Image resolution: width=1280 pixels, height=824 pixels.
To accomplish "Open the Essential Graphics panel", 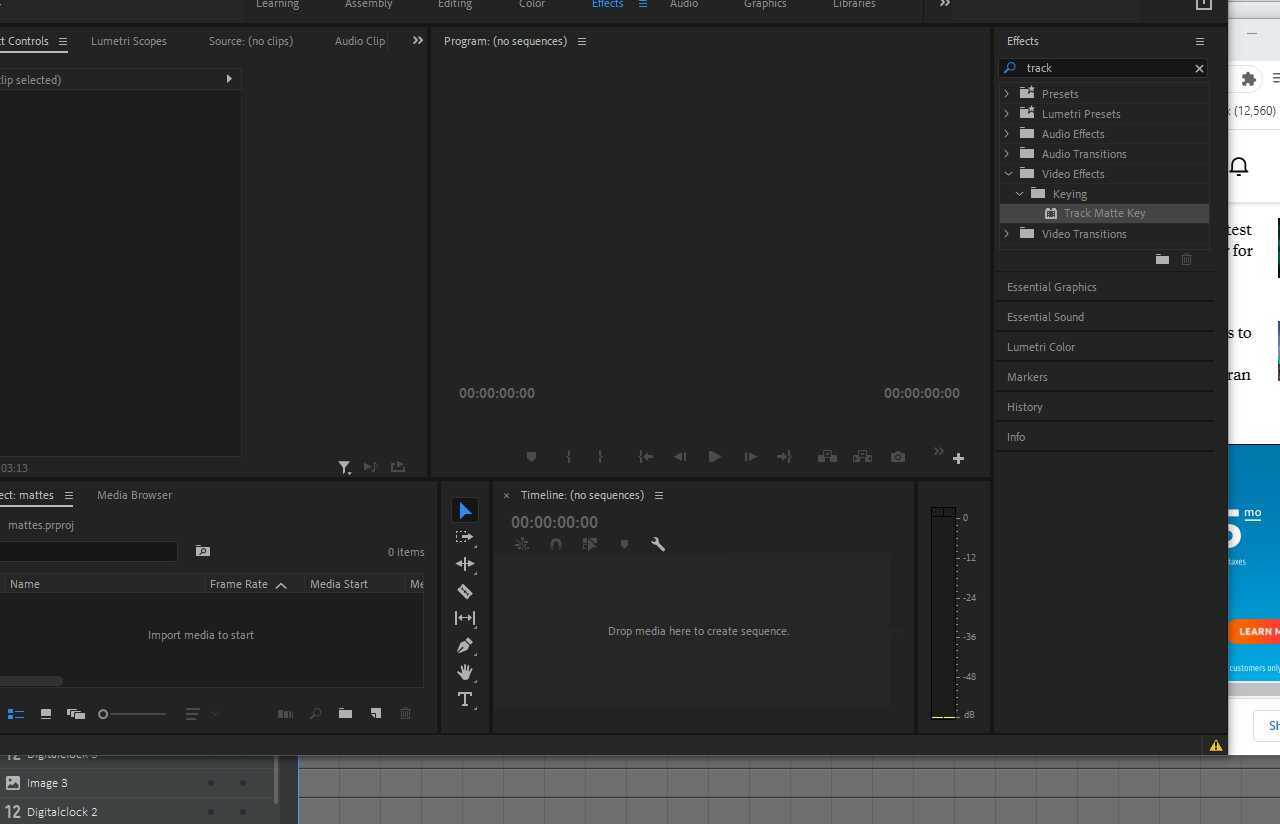I will [1051, 287].
